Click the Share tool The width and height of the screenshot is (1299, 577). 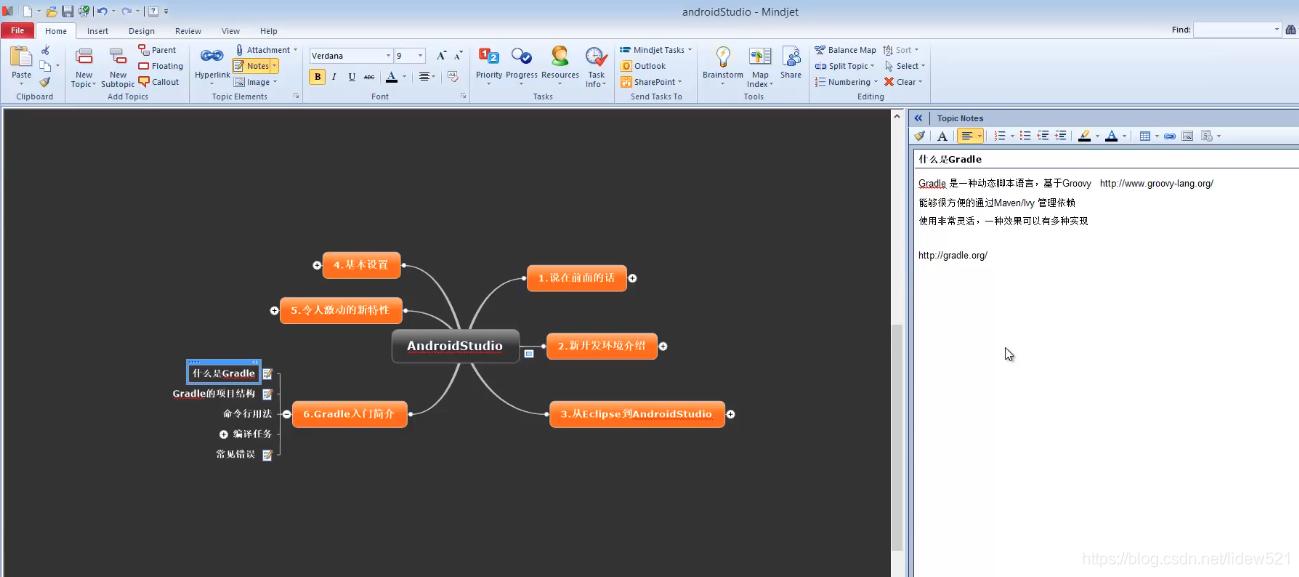791,65
